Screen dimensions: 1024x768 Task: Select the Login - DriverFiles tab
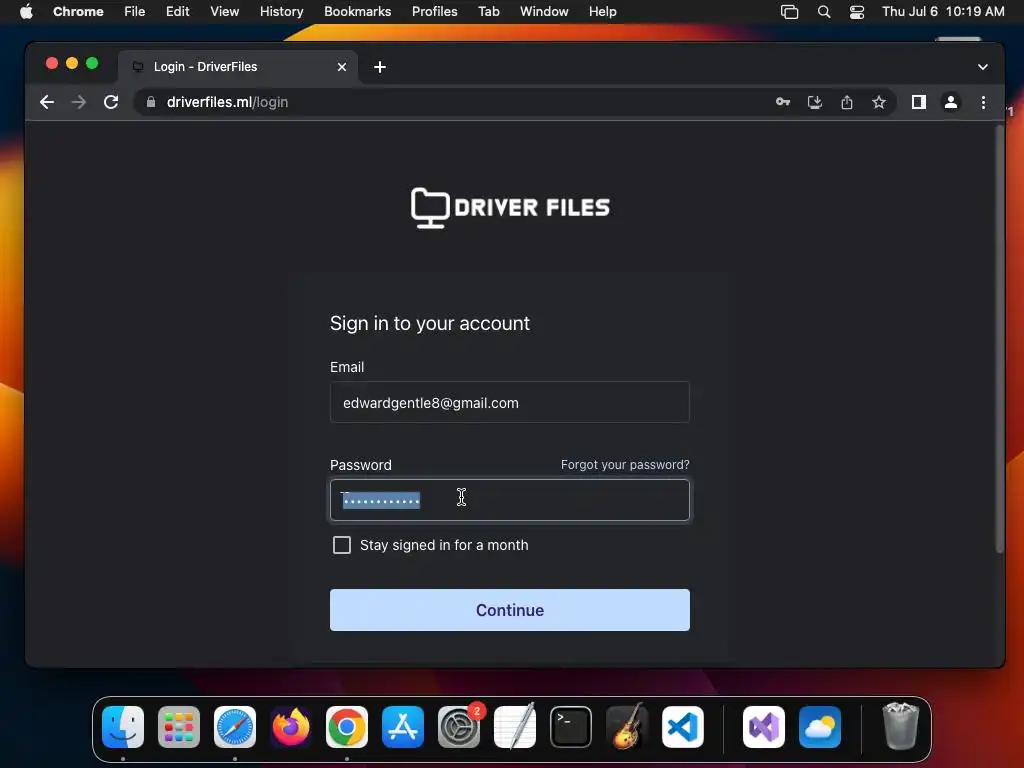(238, 67)
